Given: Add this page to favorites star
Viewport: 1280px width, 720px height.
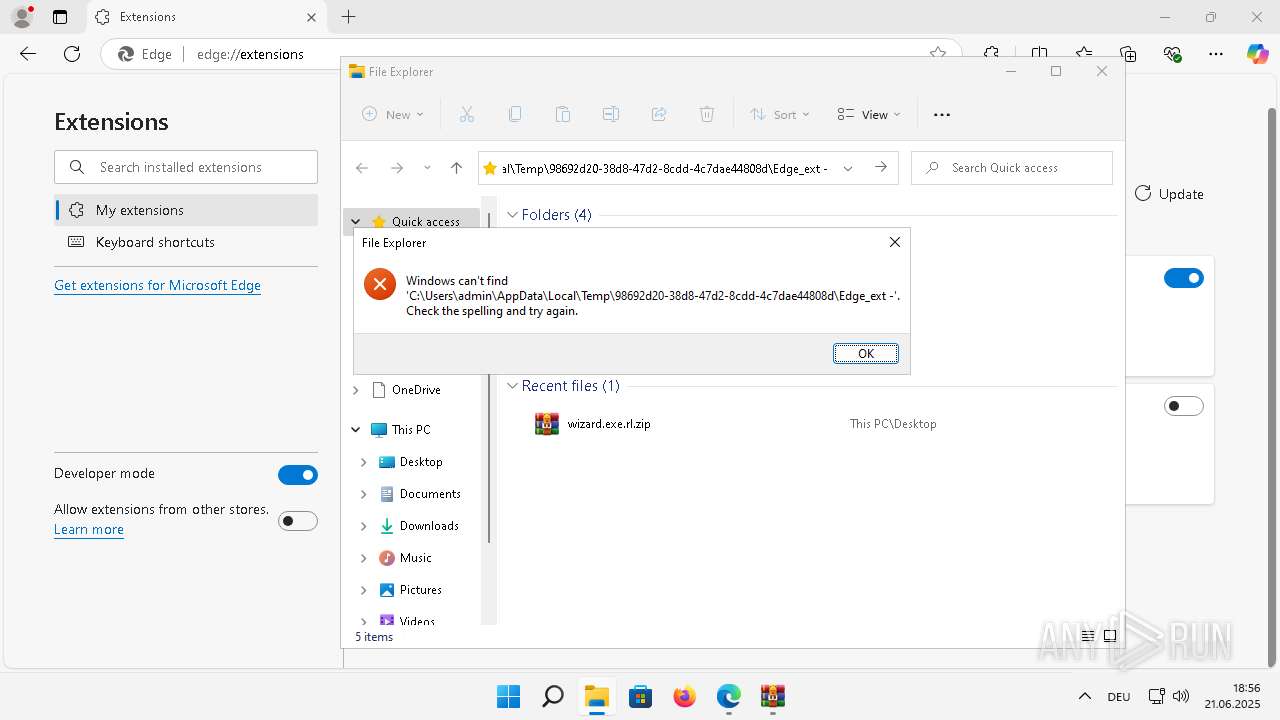Looking at the screenshot, I should (937, 54).
